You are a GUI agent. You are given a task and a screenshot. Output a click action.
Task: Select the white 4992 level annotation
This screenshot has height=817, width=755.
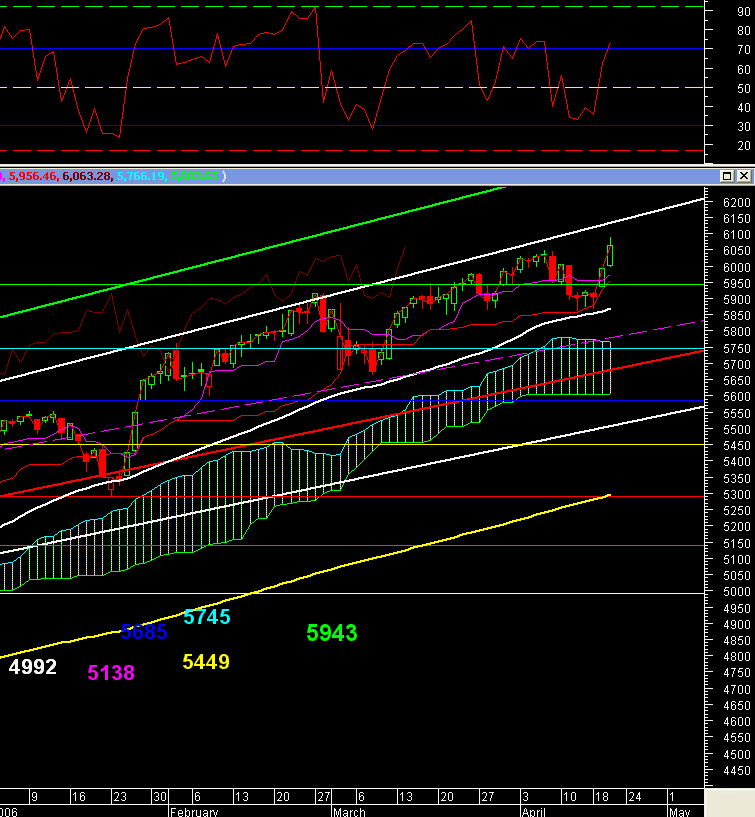pyautogui.click(x=32, y=666)
